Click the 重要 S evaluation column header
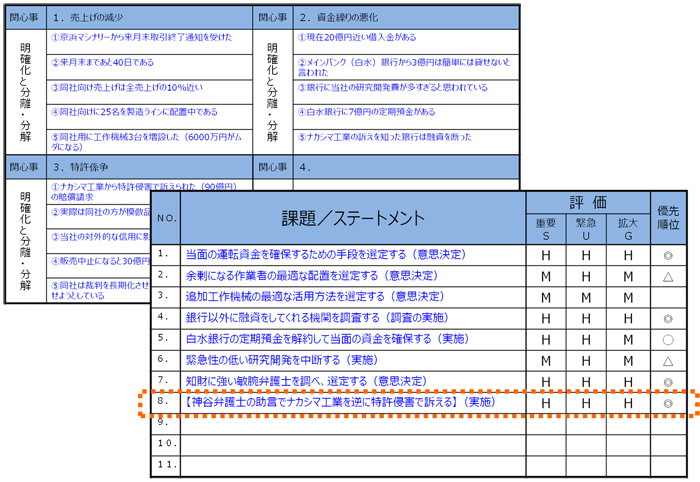The image size is (700, 482). point(547,229)
